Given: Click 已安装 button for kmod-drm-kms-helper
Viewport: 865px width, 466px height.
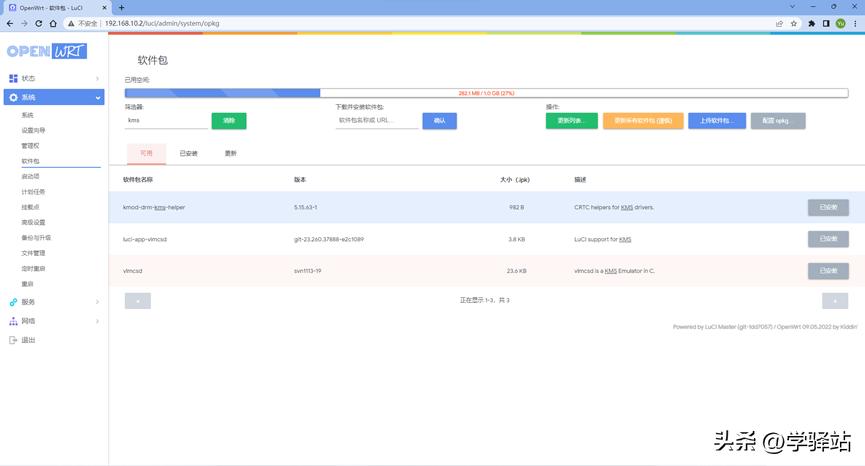Looking at the screenshot, I should pos(828,207).
